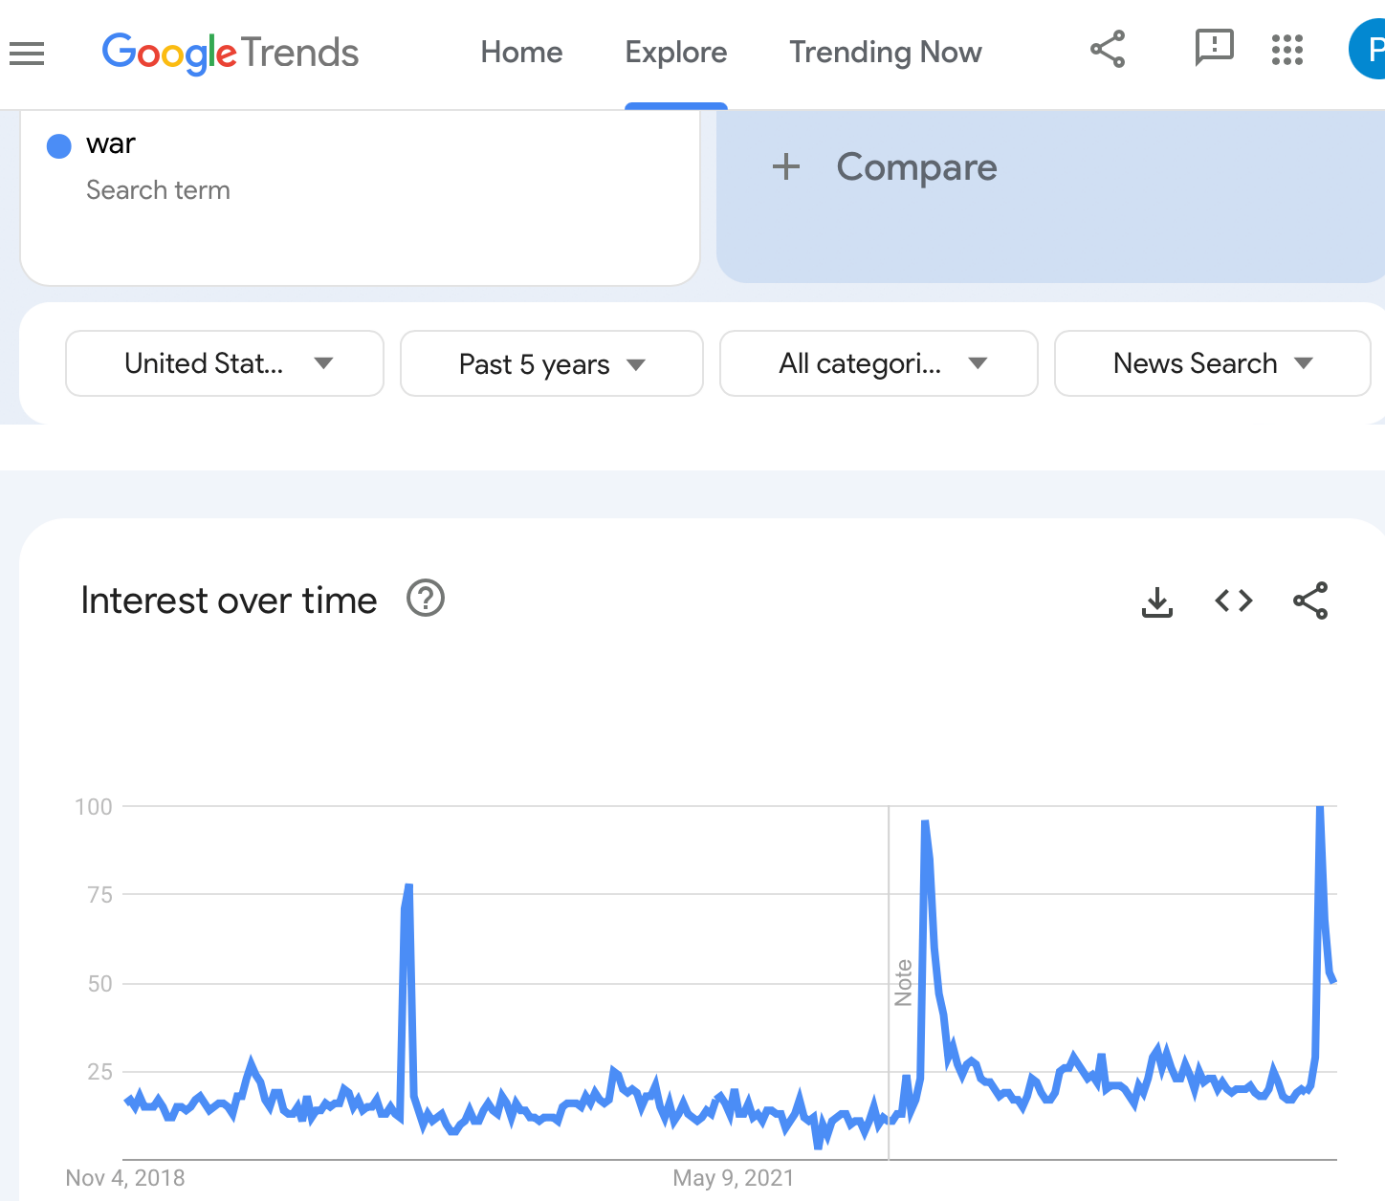Image resolution: width=1385 pixels, height=1201 pixels.
Task: Show help for Interest over time
Action: coord(425,598)
